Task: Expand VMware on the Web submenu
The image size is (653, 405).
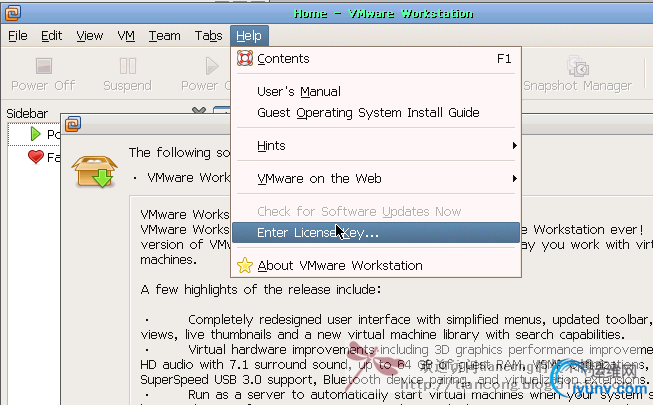Action: [376, 179]
